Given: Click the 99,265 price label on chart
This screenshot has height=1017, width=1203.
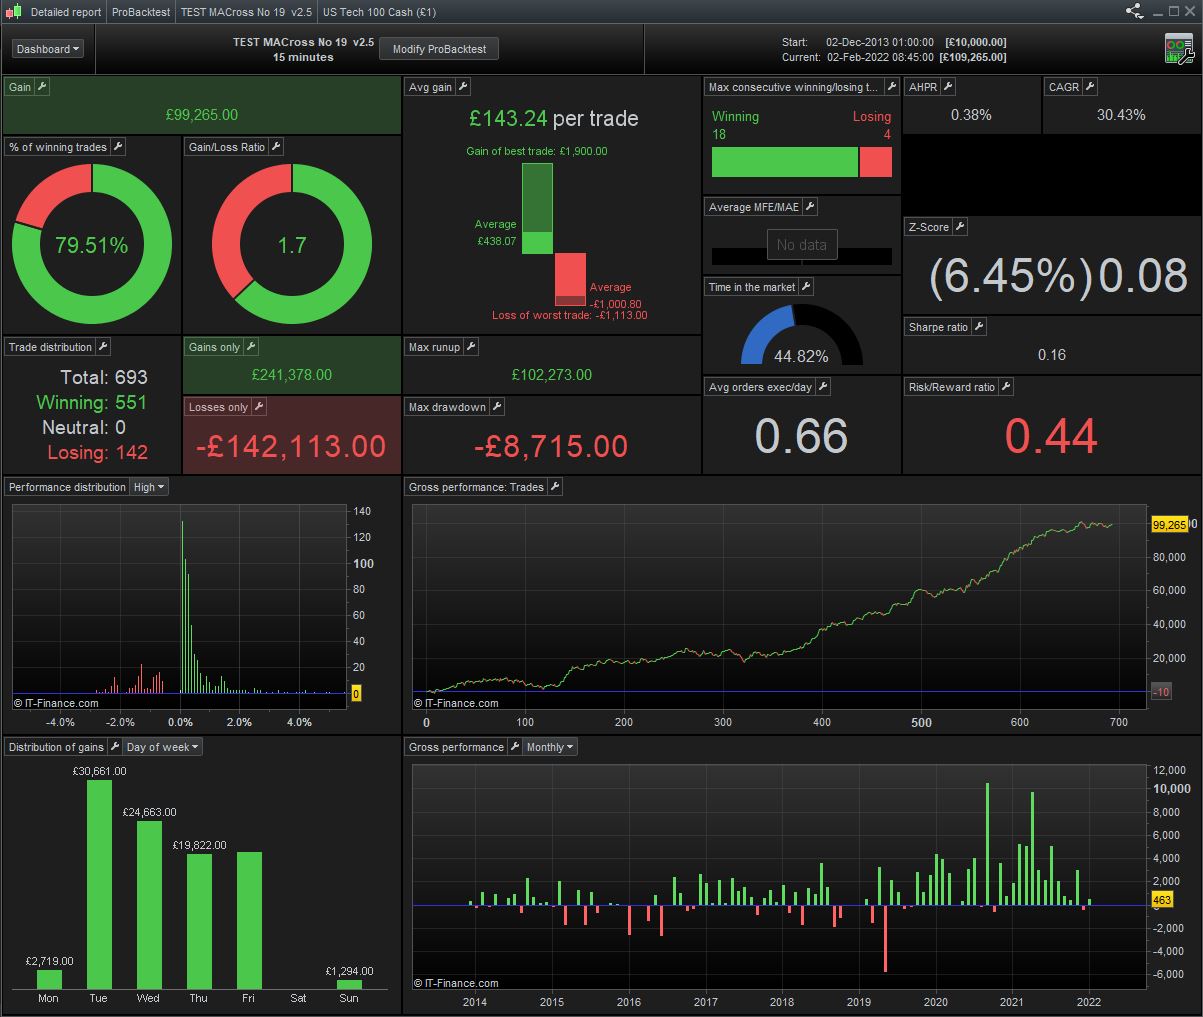Looking at the screenshot, I should tap(1169, 524).
